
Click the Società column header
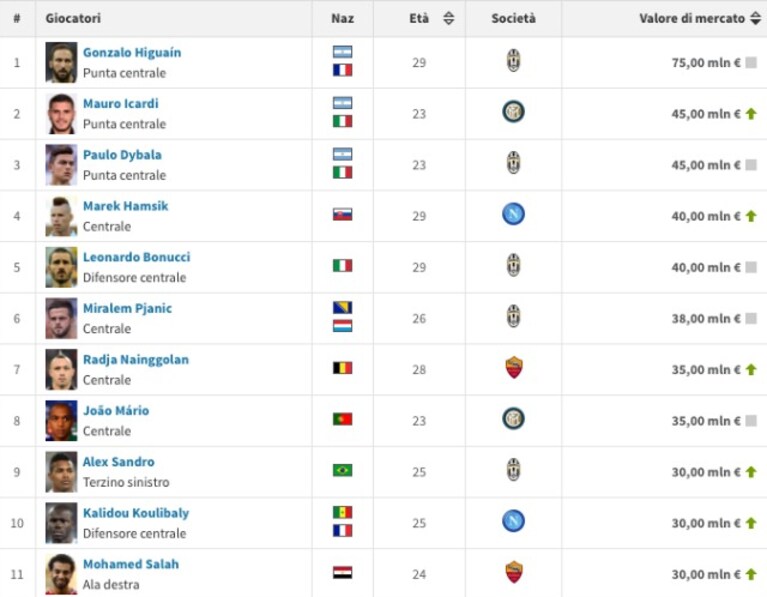click(x=513, y=19)
